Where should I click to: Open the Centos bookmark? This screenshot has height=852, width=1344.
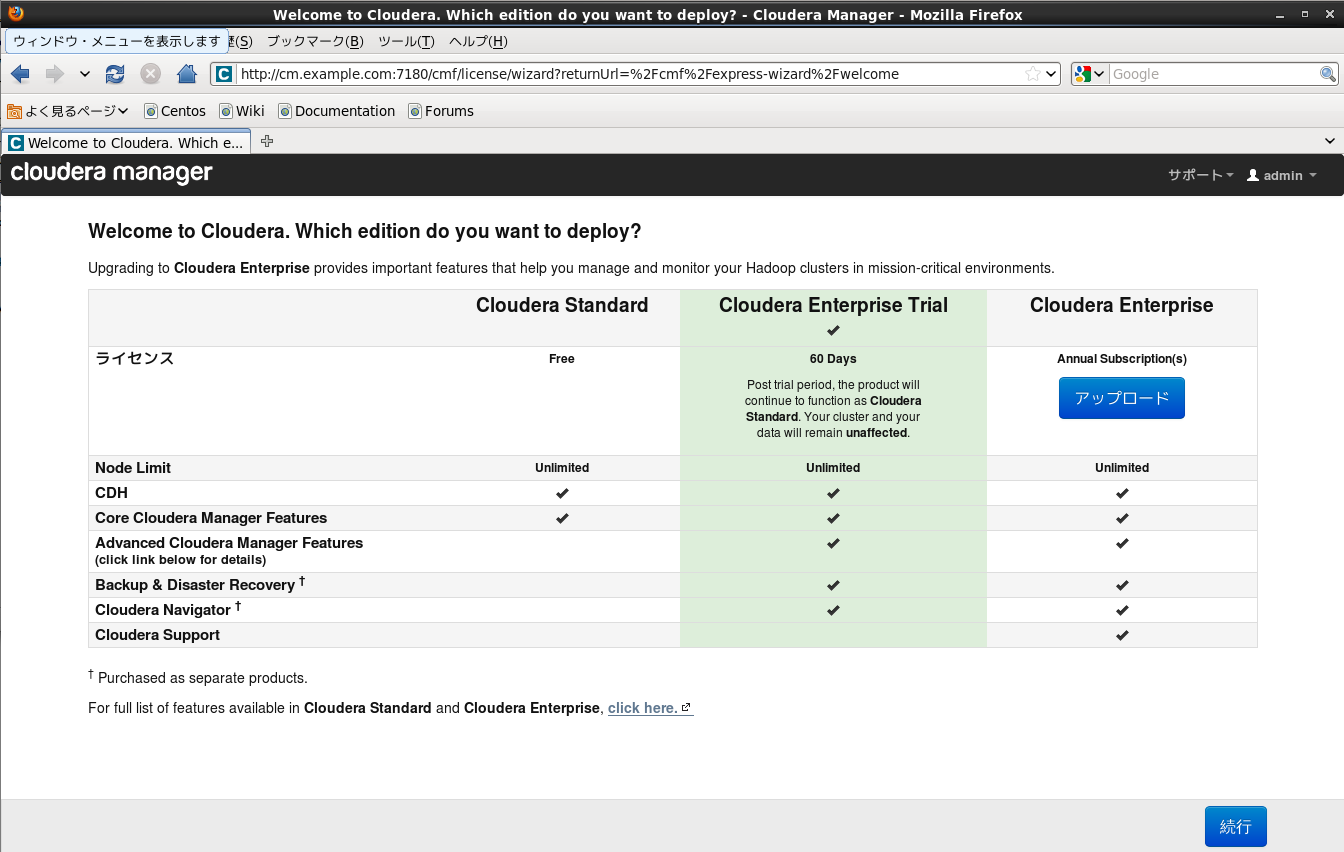pyautogui.click(x=175, y=111)
